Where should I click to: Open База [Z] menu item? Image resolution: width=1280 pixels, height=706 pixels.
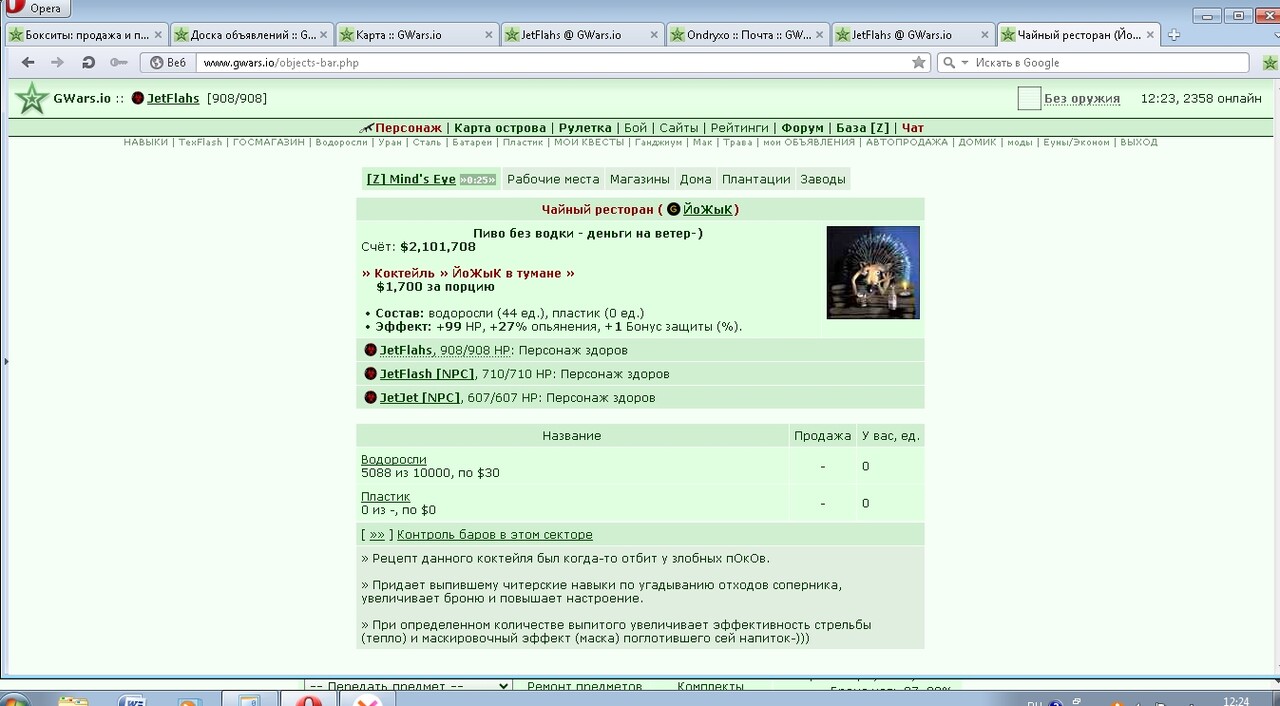pyautogui.click(x=862, y=128)
